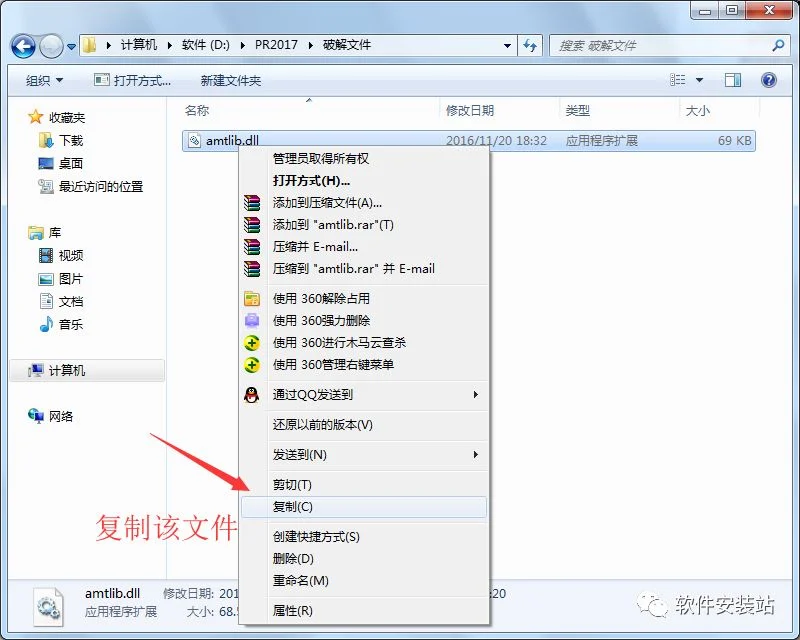Select PR2017 in the address breadcrumb
This screenshot has width=800, height=640.
[x=276, y=45]
